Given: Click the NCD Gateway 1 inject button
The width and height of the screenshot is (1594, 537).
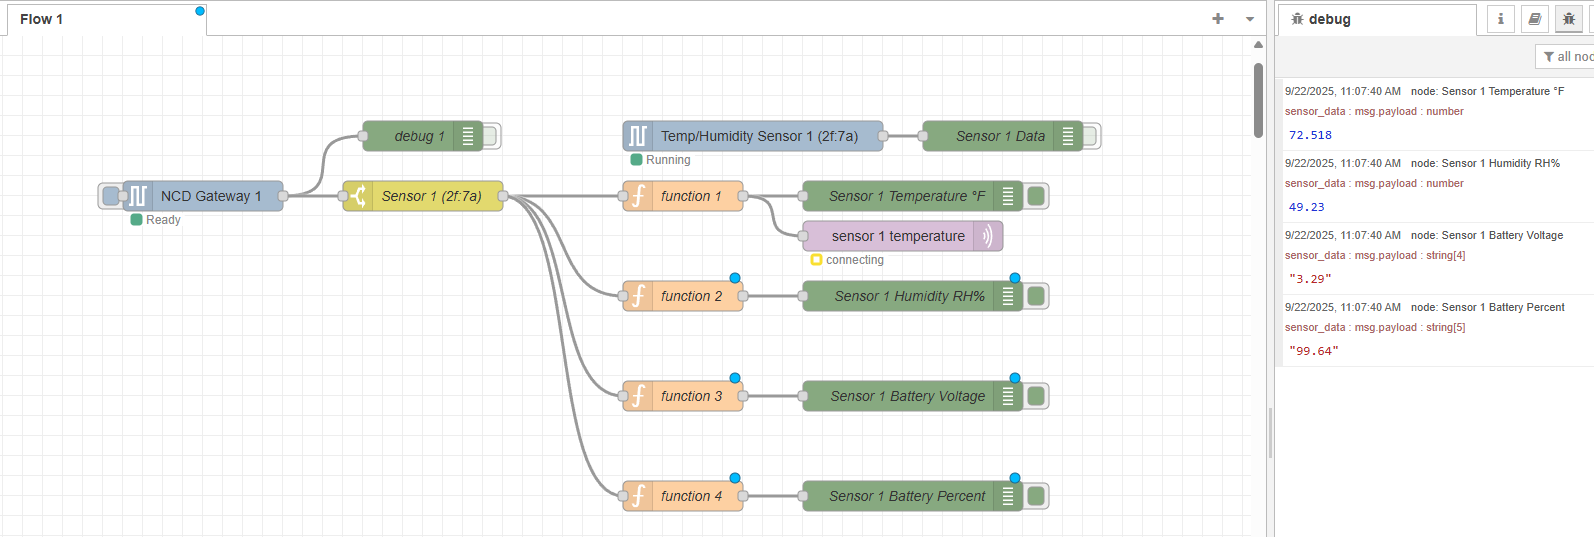Looking at the screenshot, I should coord(109,196).
